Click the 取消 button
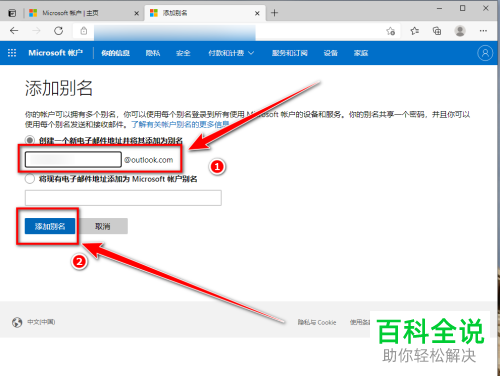 coord(103,226)
